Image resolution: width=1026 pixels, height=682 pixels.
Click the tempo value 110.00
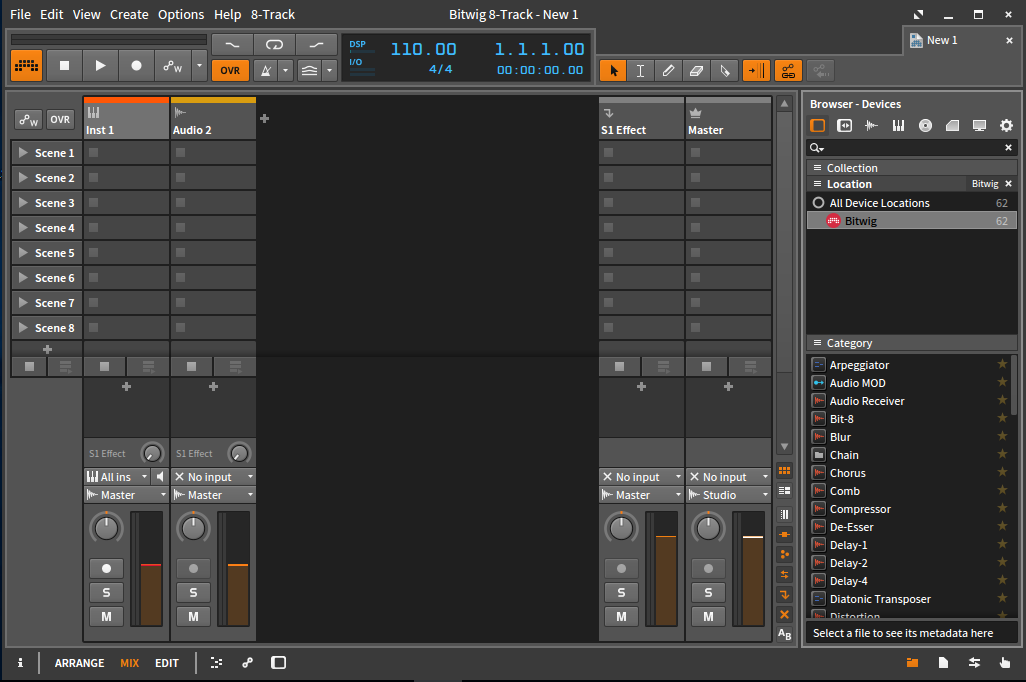point(423,49)
